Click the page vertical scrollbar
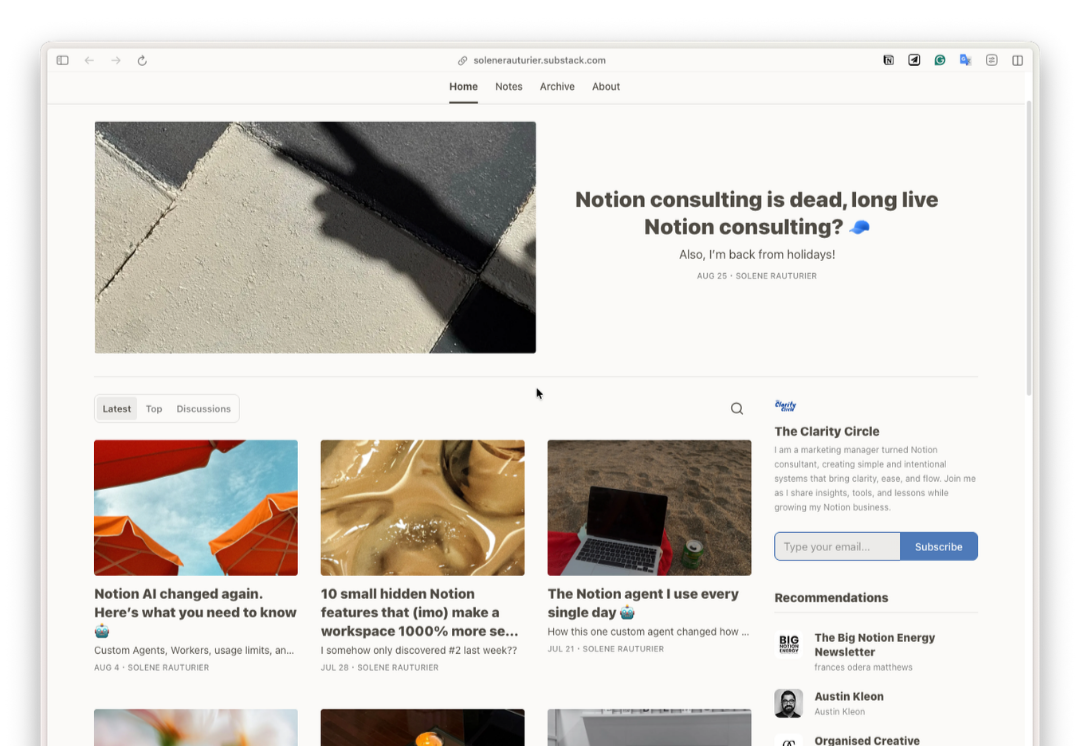Viewport: 1080px width, 746px height. 1029,248
